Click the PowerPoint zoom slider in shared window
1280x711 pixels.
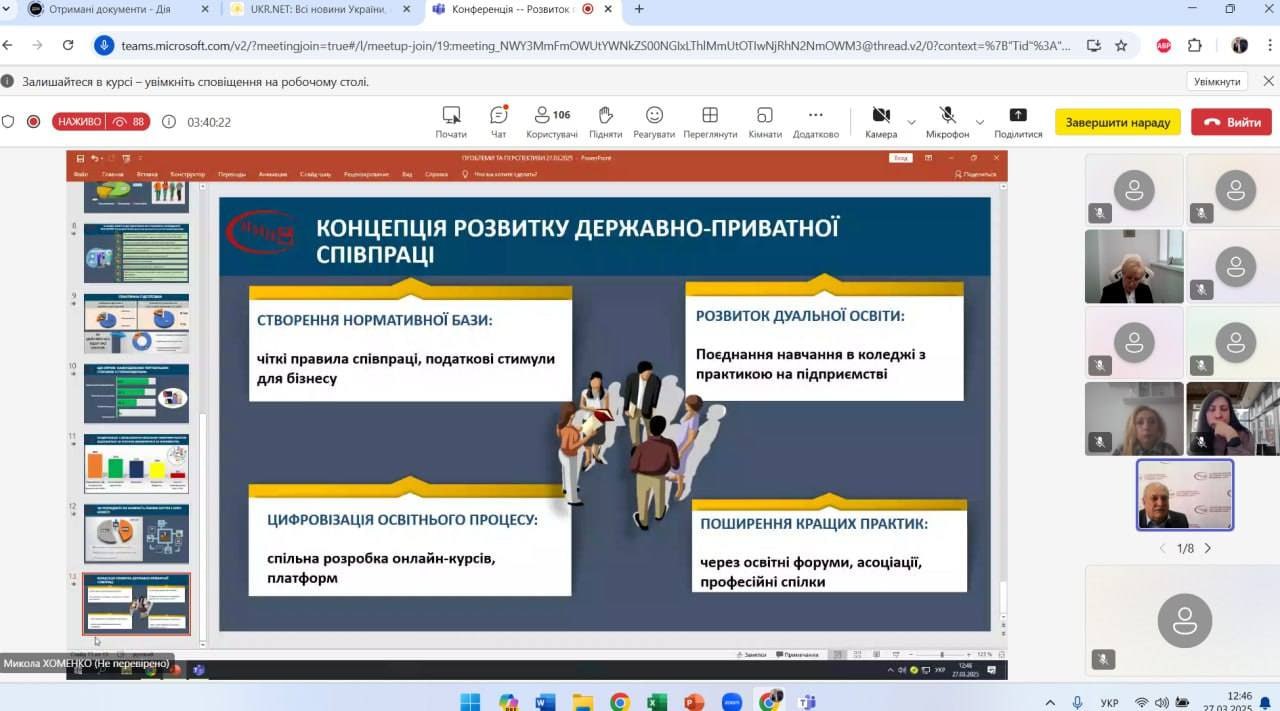(x=940, y=654)
